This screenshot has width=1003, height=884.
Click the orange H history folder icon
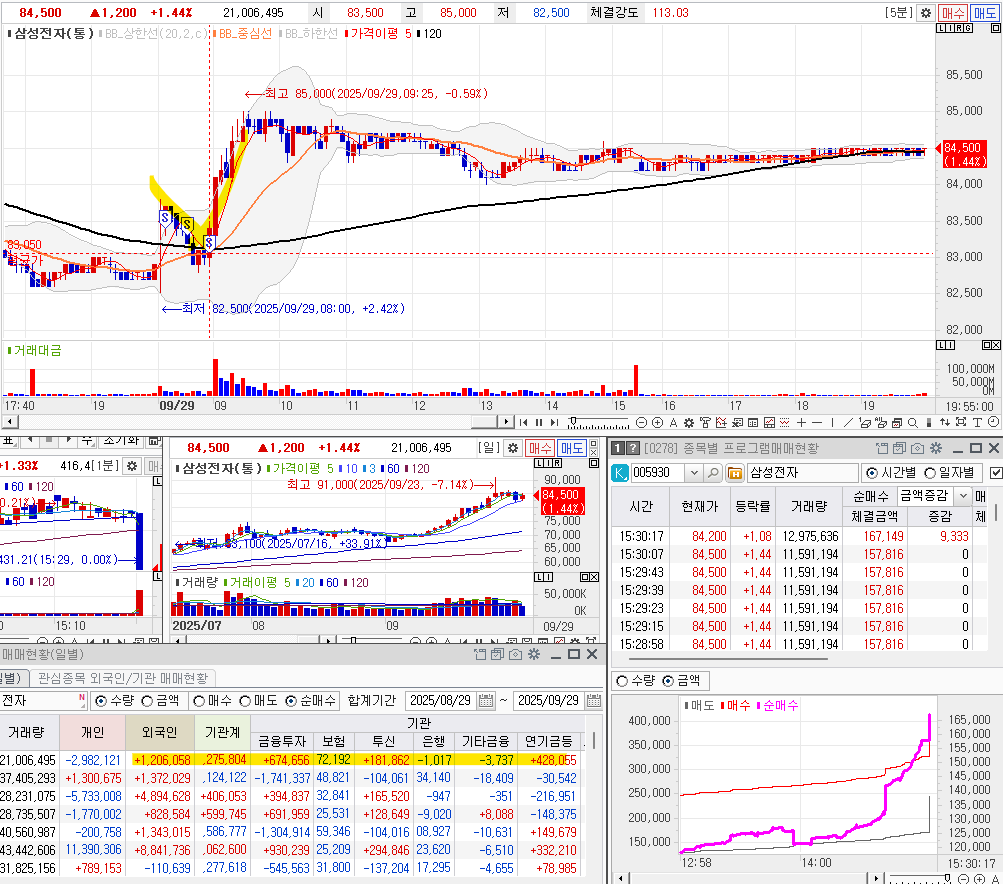click(735, 473)
